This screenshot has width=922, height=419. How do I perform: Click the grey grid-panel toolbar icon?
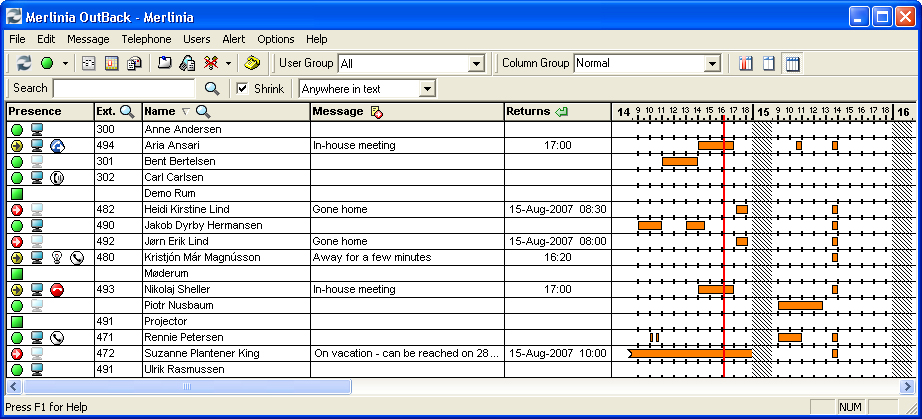coord(89,63)
